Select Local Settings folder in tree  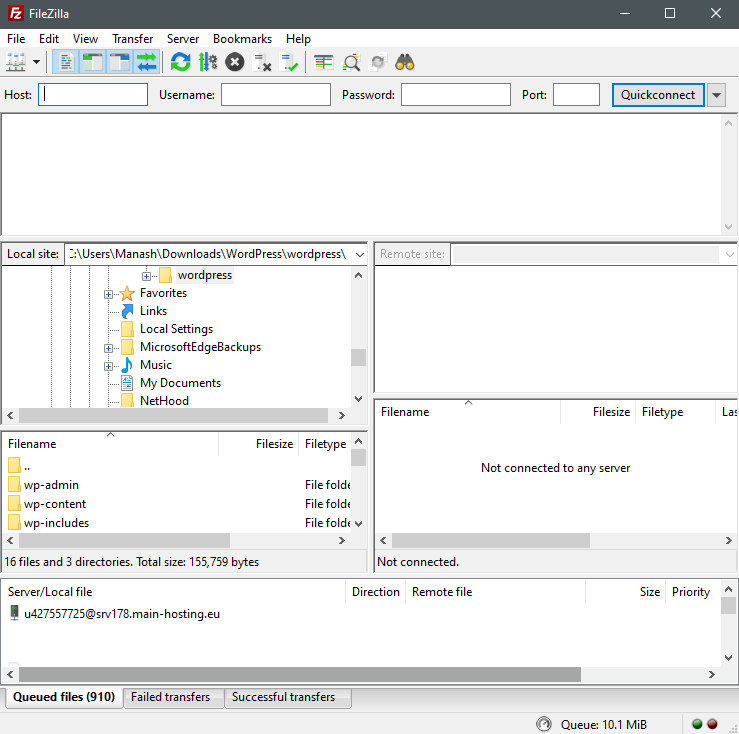[x=176, y=329]
